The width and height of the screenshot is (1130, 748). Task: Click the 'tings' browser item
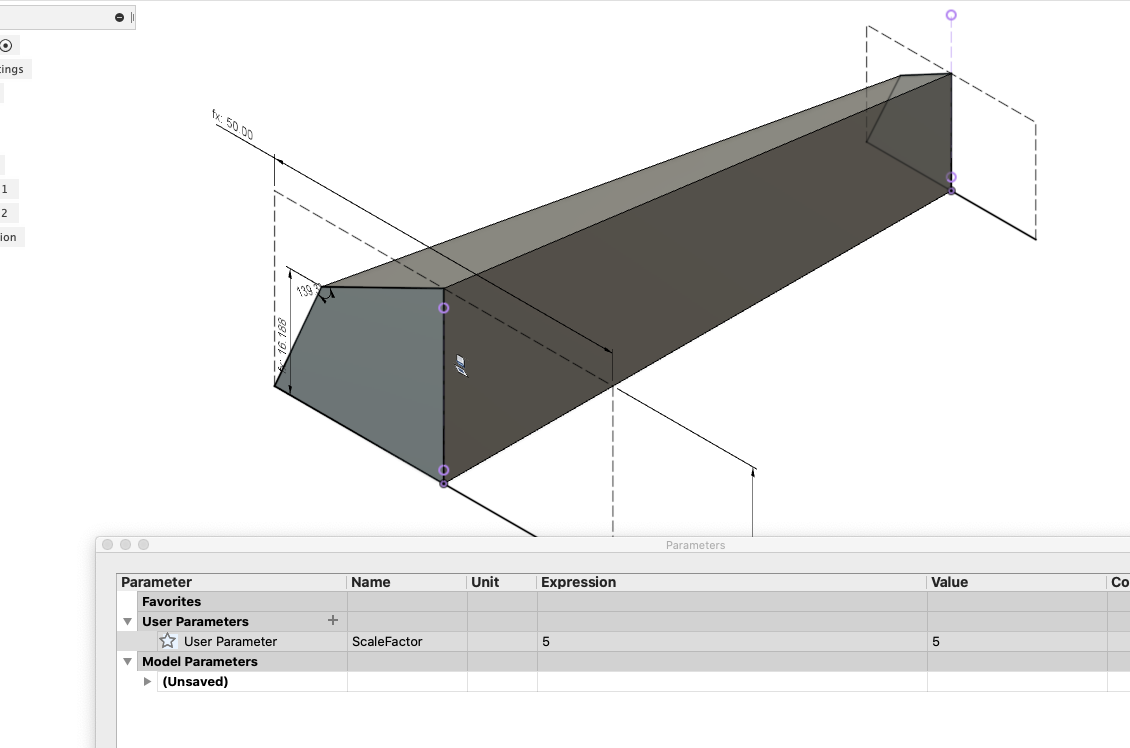pos(12,69)
